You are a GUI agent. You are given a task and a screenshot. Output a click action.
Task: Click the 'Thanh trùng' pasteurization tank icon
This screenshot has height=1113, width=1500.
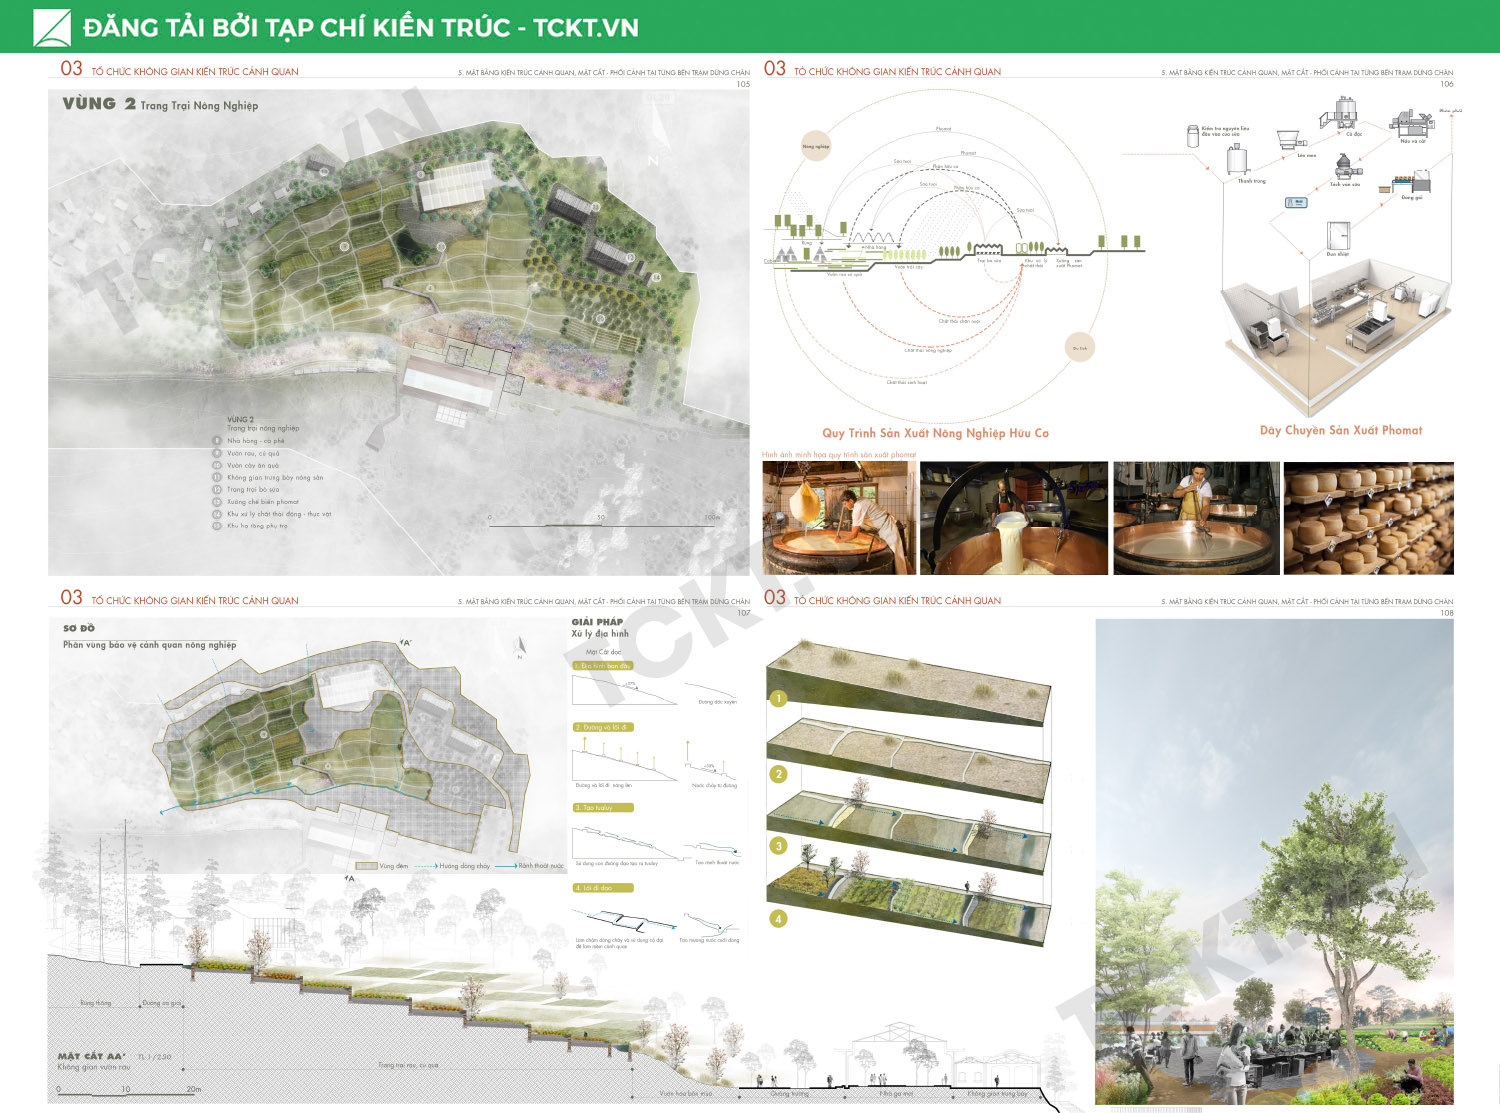pyautogui.click(x=1238, y=160)
